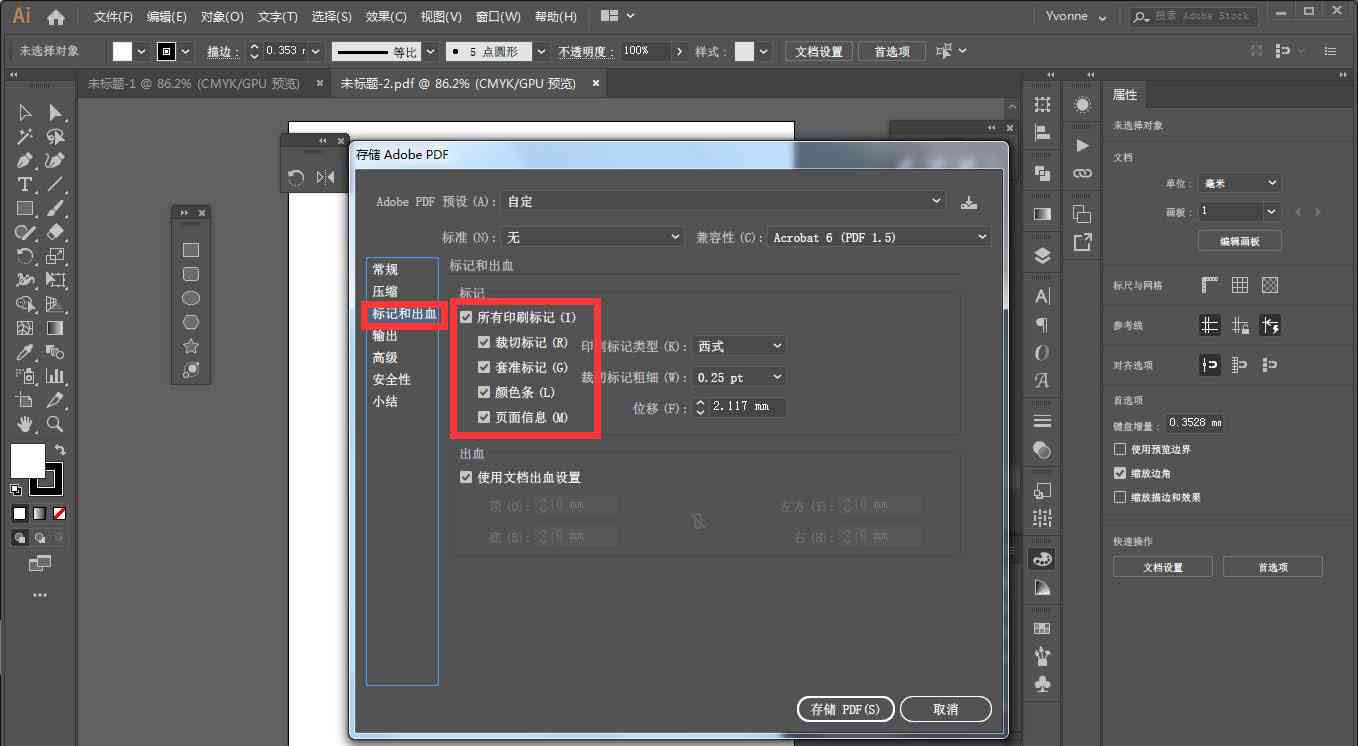Click 首选项 in 快速操作 section
This screenshot has width=1358, height=746.
point(1273,567)
